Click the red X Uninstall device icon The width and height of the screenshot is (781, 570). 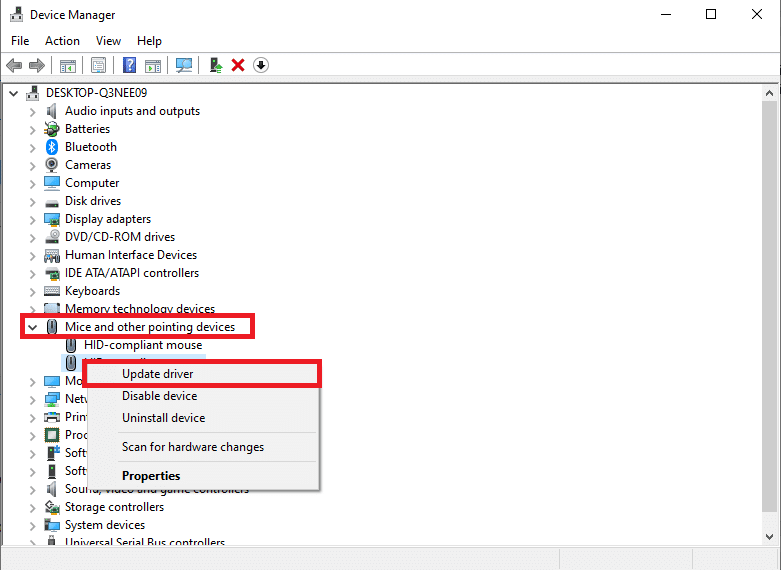[x=238, y=65]
